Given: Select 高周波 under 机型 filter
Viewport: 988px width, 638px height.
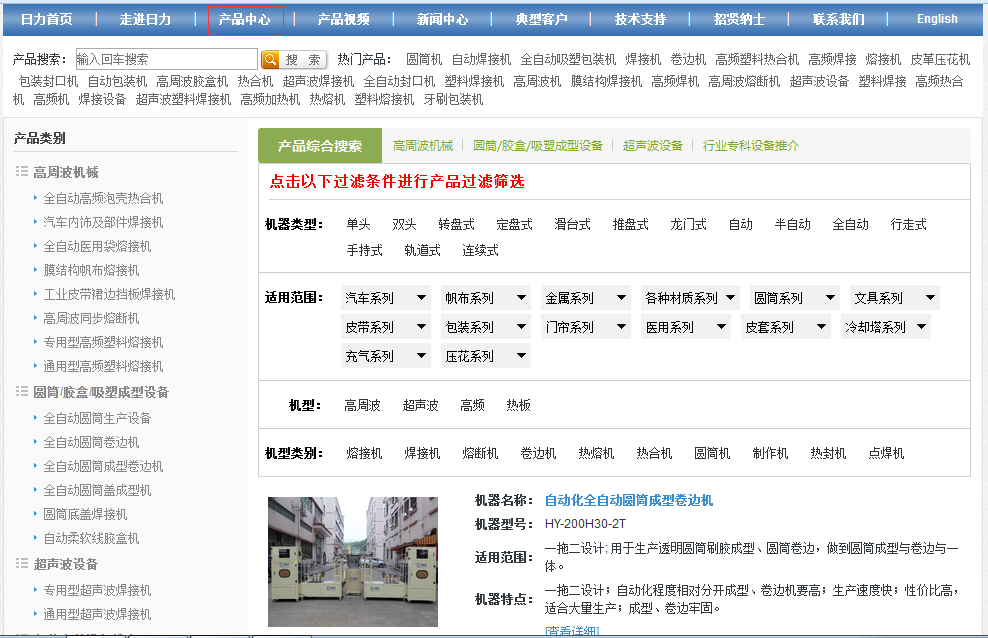Looking at the screenshot, I should pos(362,406).
